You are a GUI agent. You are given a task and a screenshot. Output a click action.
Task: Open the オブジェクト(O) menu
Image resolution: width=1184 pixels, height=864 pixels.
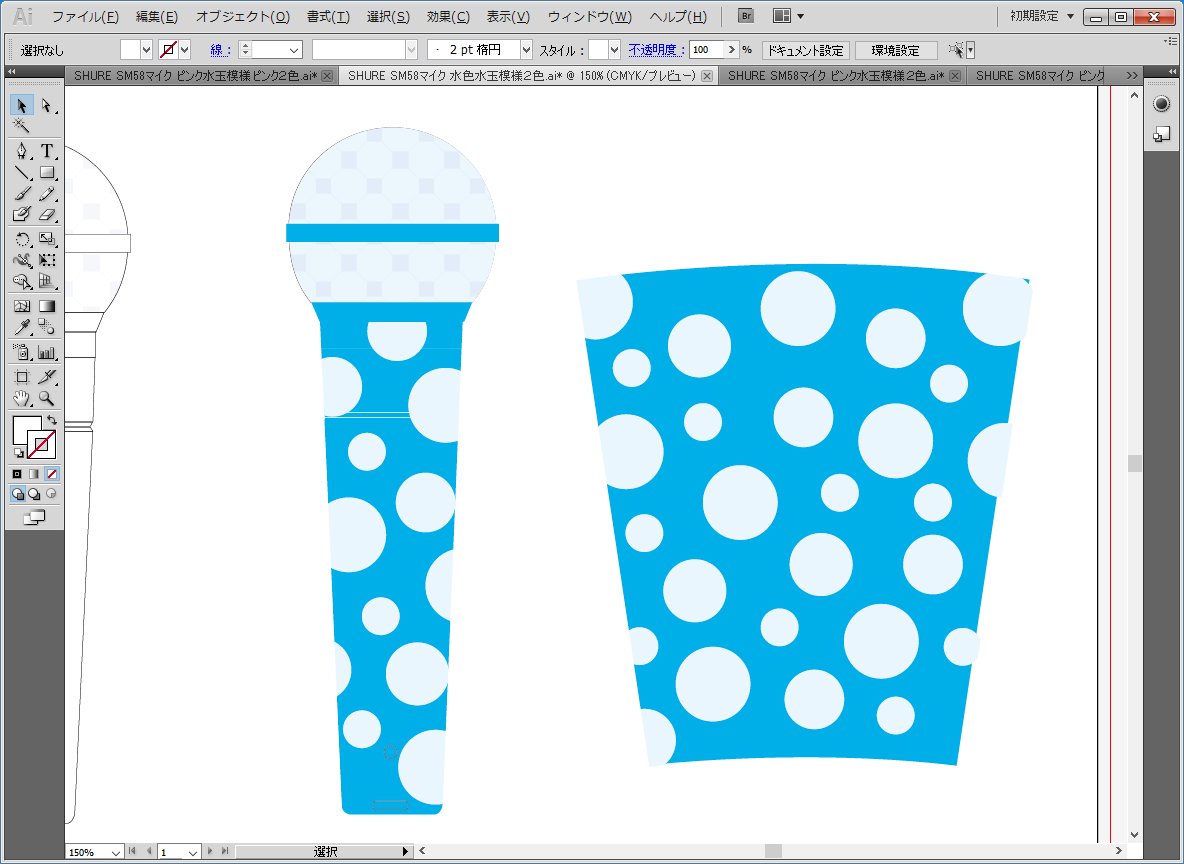tap(242, 17)
